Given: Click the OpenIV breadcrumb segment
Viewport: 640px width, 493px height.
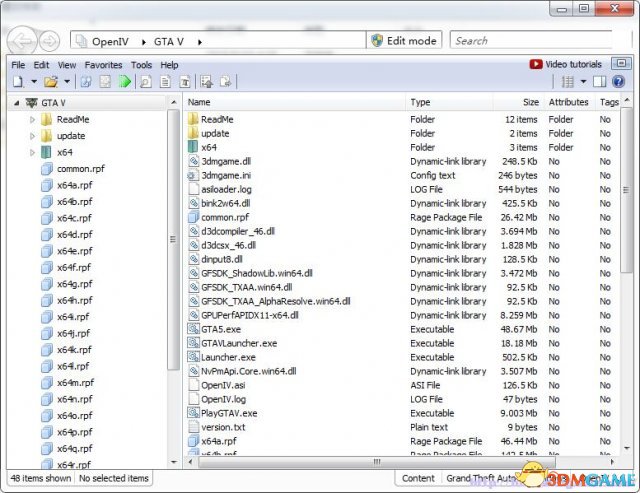Looking at the screenshot, I should coord(110,42).
